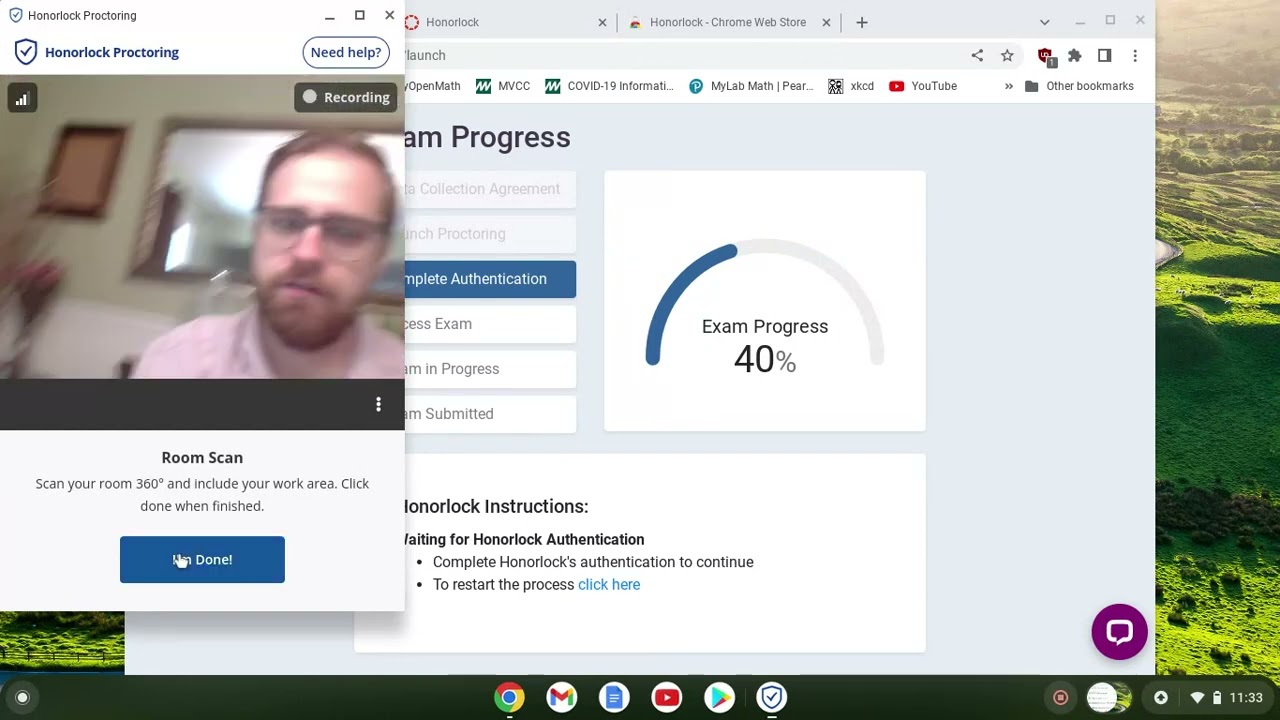Switch to the Honorlock browser tab
The width and height of the screenshot is (1280, 720).
pyautogui.click(x=505, y=22)
